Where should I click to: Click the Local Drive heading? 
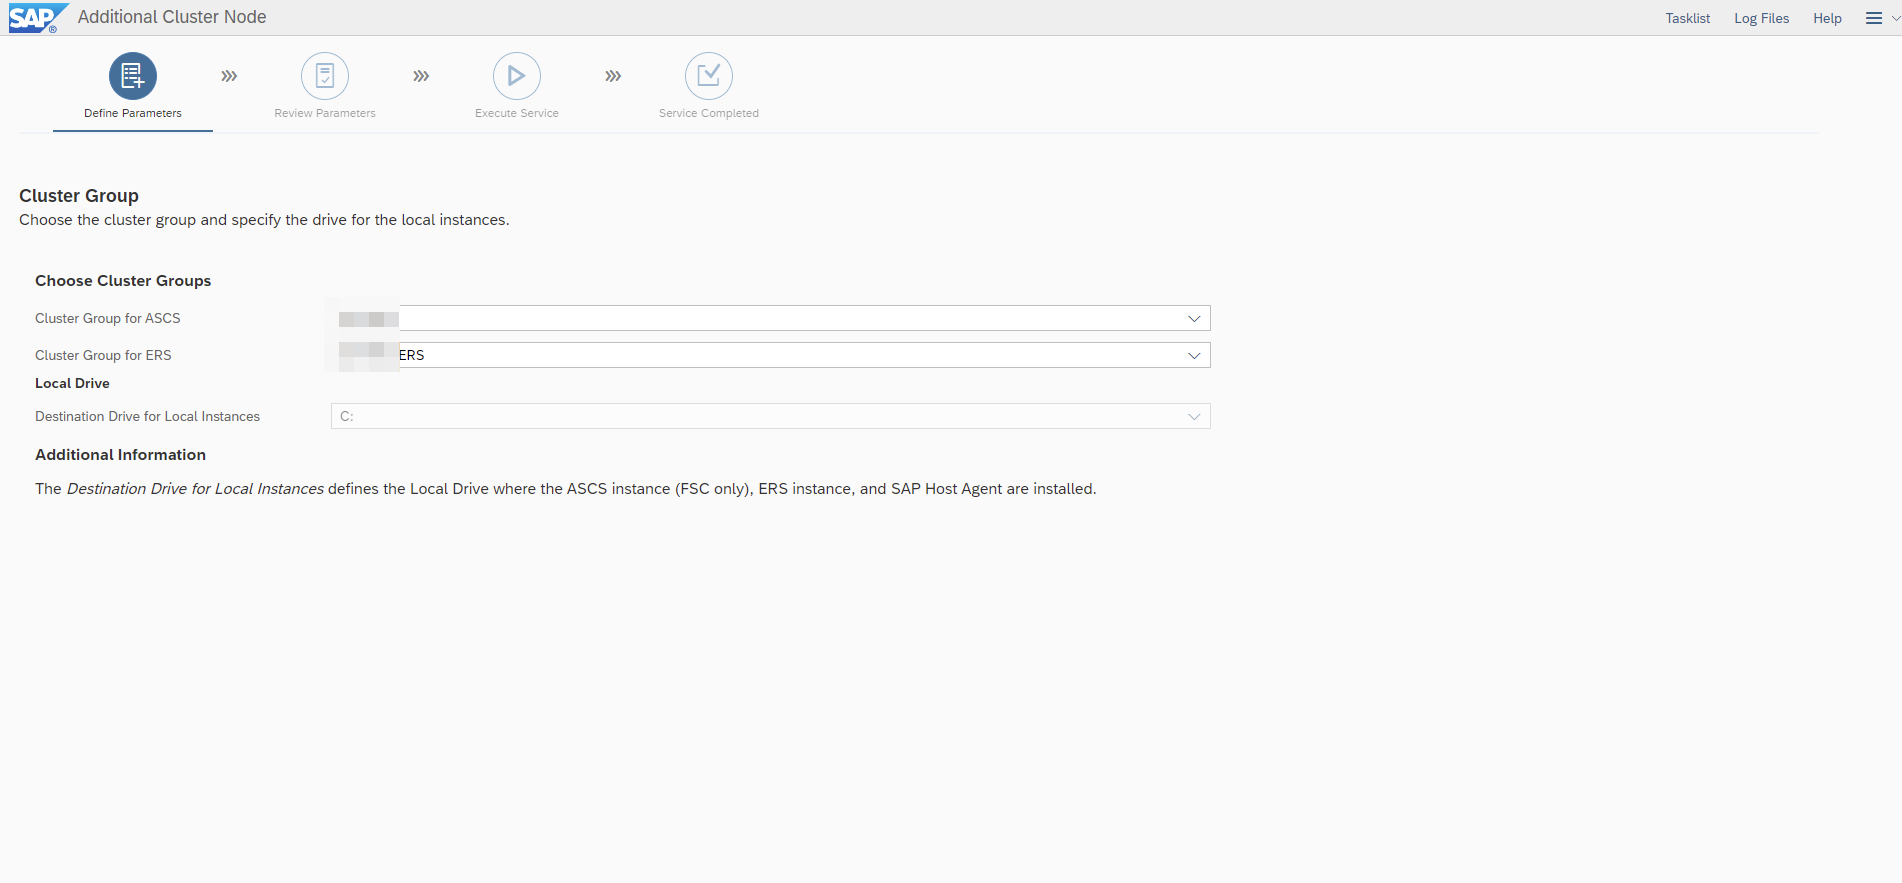coord(72,383)
